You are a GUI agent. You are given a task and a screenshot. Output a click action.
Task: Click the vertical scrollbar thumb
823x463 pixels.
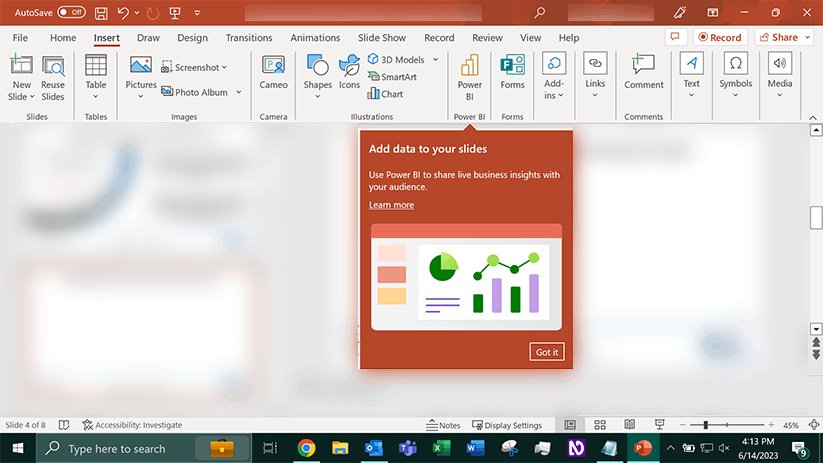tap(816, 218)
